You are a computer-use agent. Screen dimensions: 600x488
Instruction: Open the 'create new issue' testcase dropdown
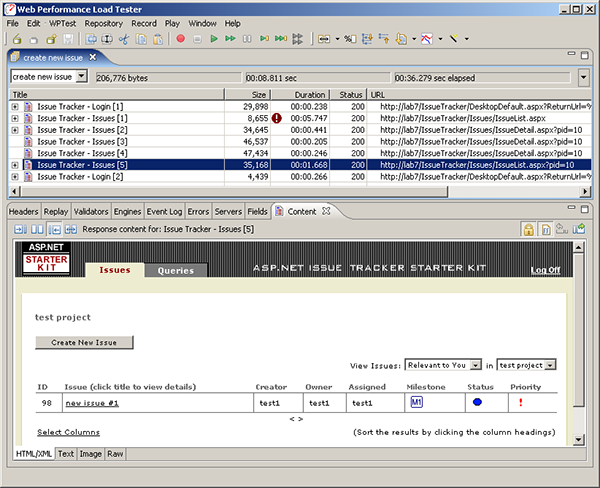81,77
